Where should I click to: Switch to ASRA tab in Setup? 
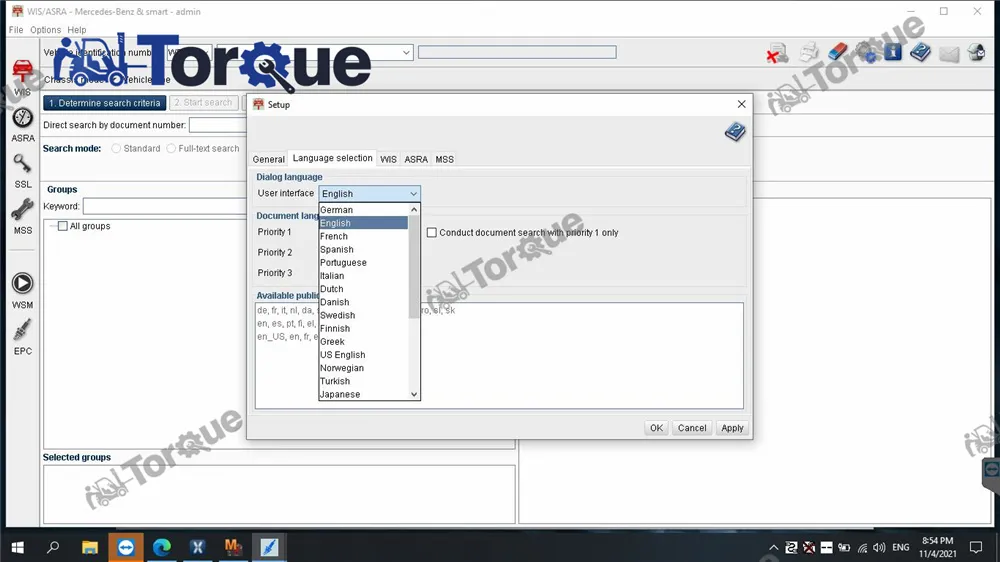tap(416, 159)
